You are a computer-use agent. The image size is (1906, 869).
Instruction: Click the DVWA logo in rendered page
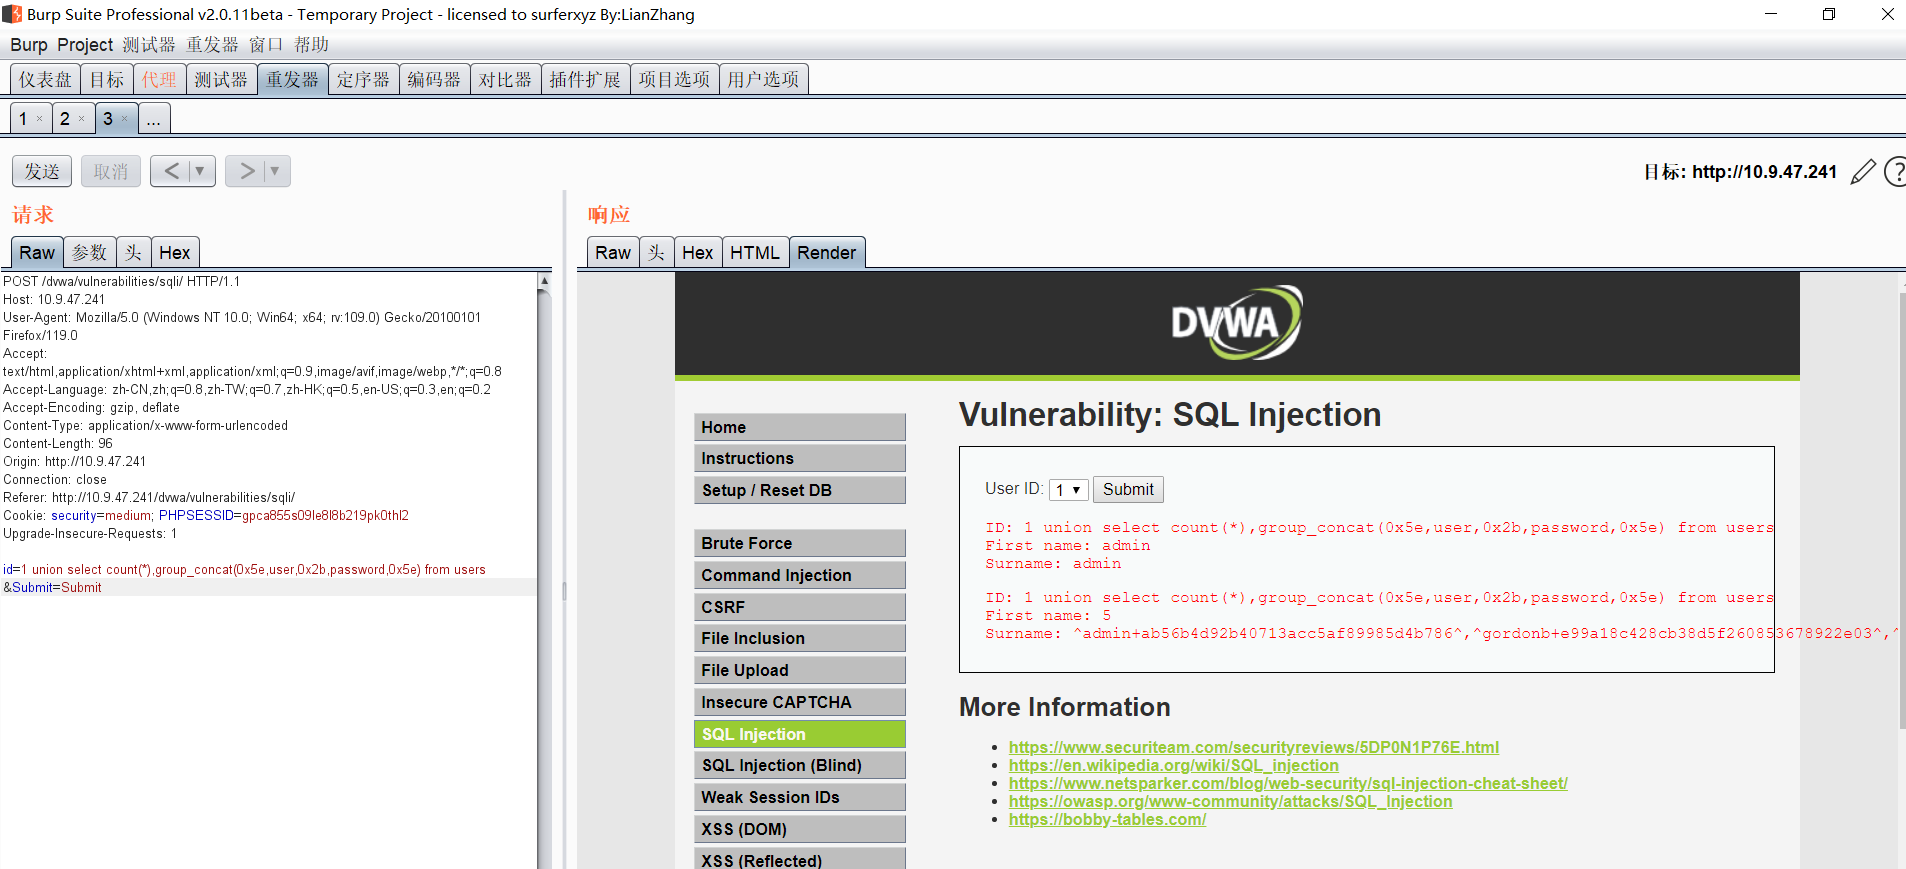tap(1237, 323)
